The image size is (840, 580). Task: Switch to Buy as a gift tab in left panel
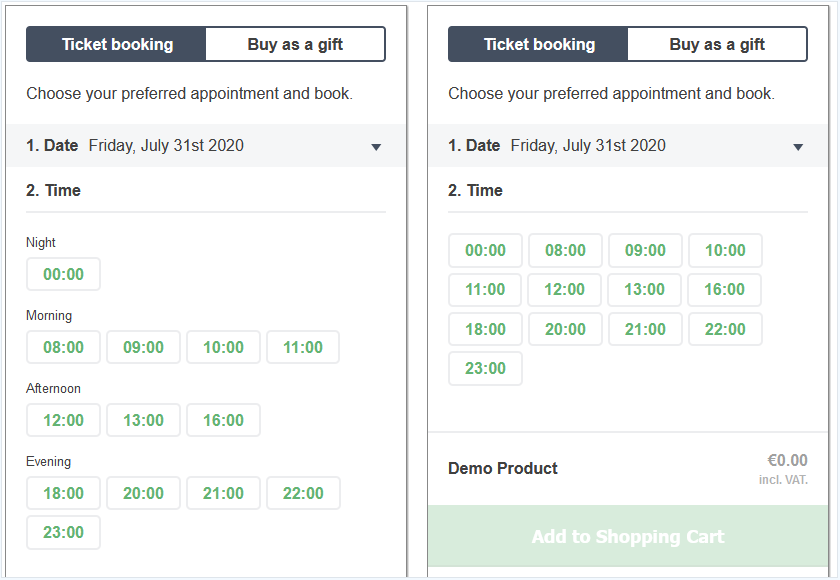pyautogui.click(x=295, y=44)
